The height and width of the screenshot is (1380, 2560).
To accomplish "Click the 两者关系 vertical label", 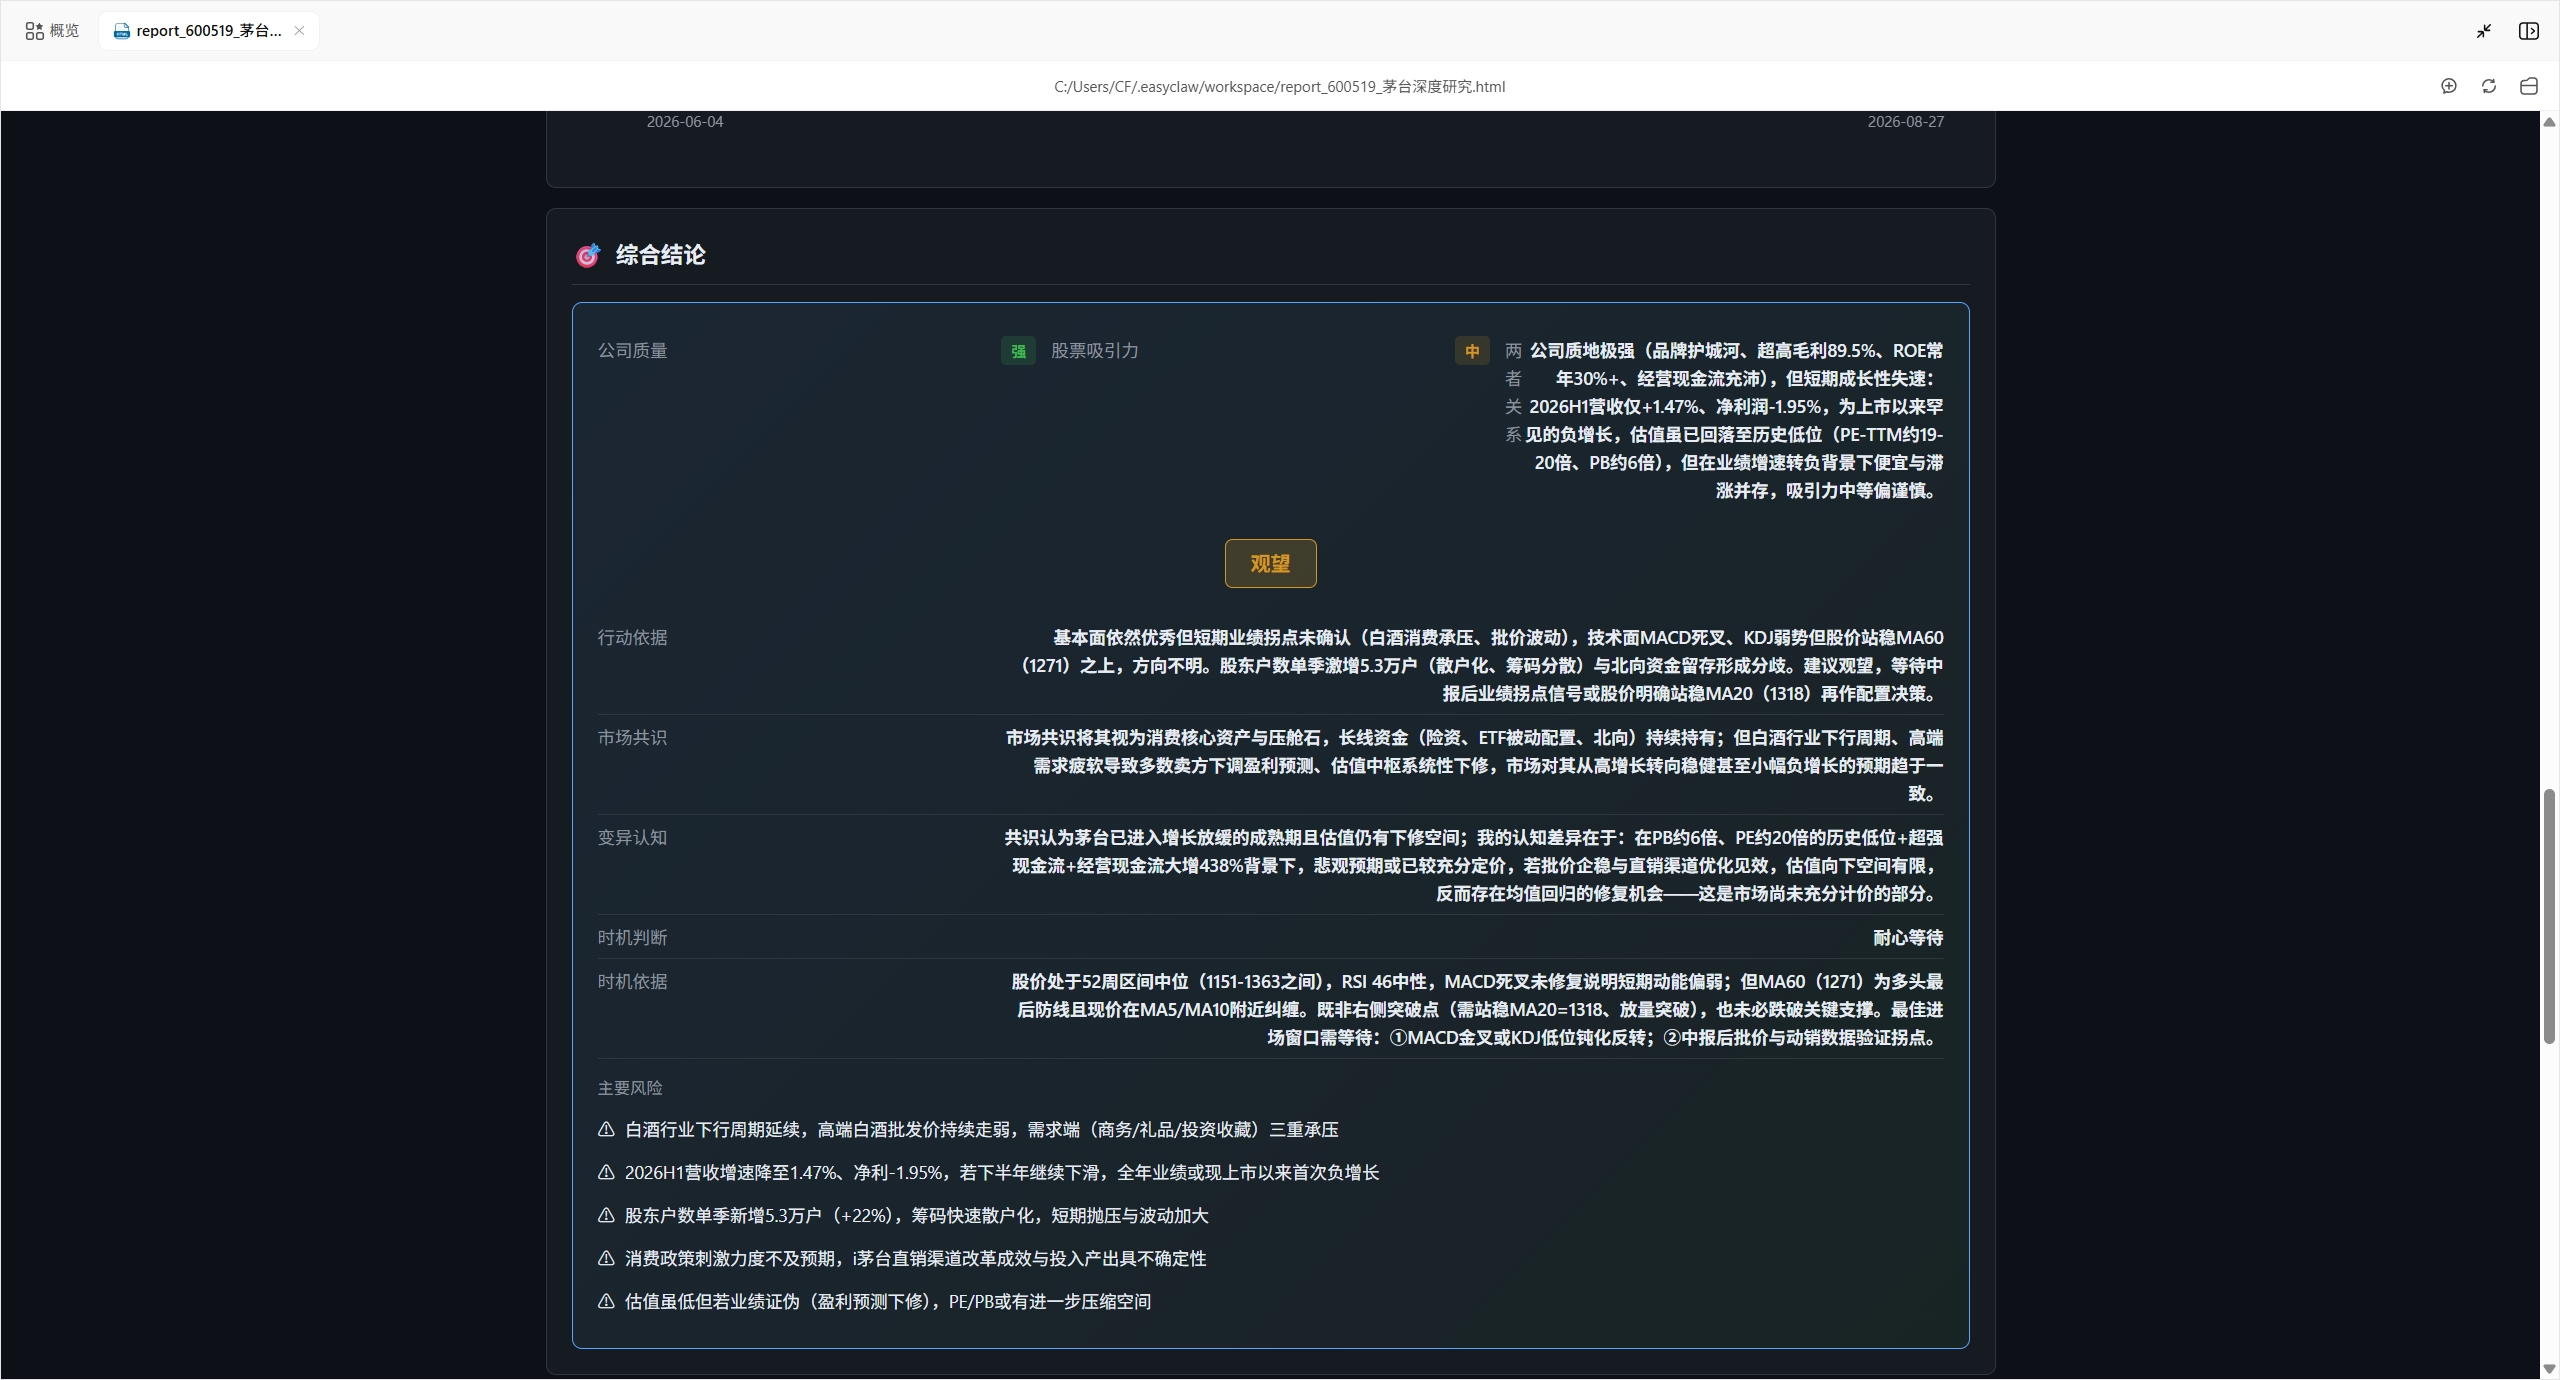I will (x=1513, y=393).
